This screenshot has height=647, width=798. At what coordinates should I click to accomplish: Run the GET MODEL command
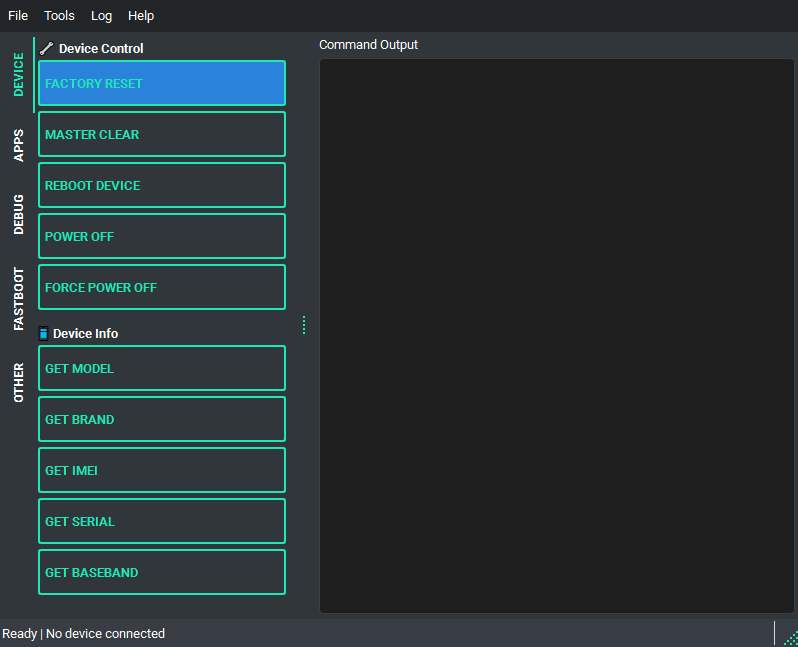pyautogui.click(x=162, y=368)
